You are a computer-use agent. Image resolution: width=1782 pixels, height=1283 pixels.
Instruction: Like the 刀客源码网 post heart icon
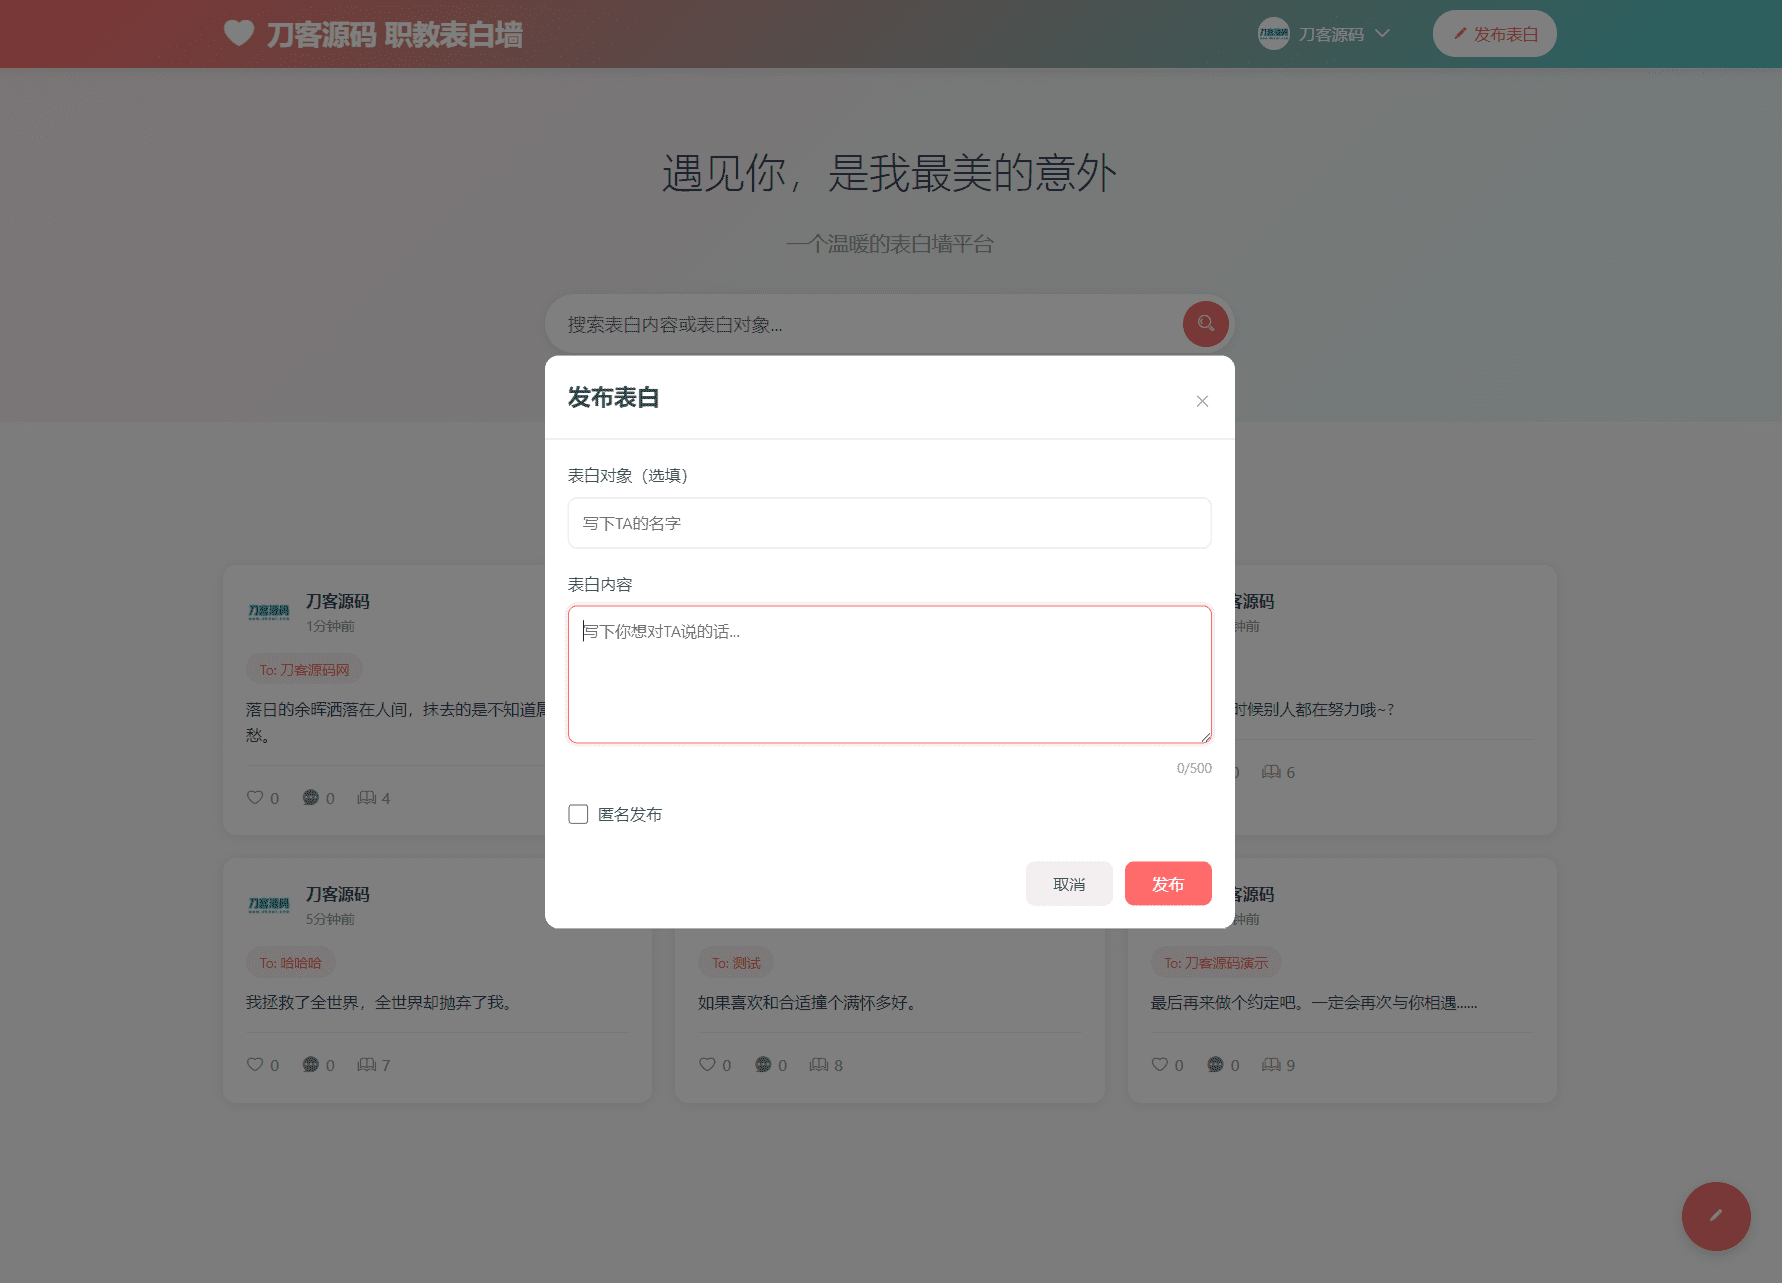(255, 797)
